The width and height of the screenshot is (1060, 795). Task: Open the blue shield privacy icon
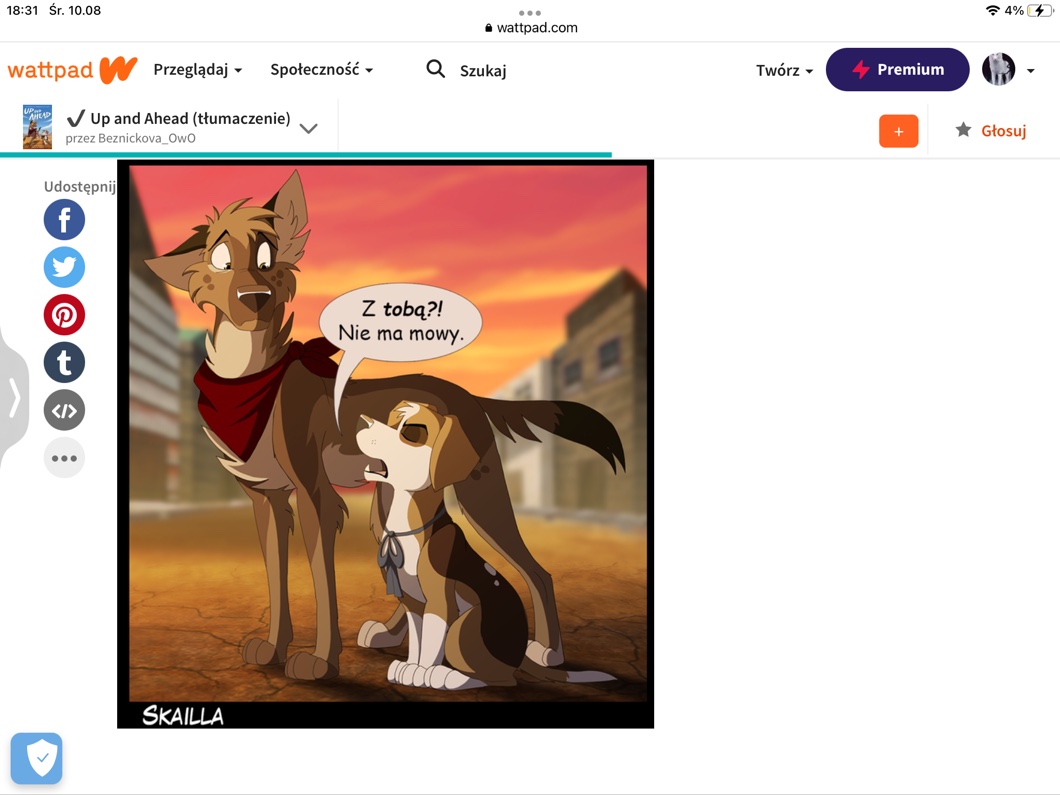tap(37, 758)
